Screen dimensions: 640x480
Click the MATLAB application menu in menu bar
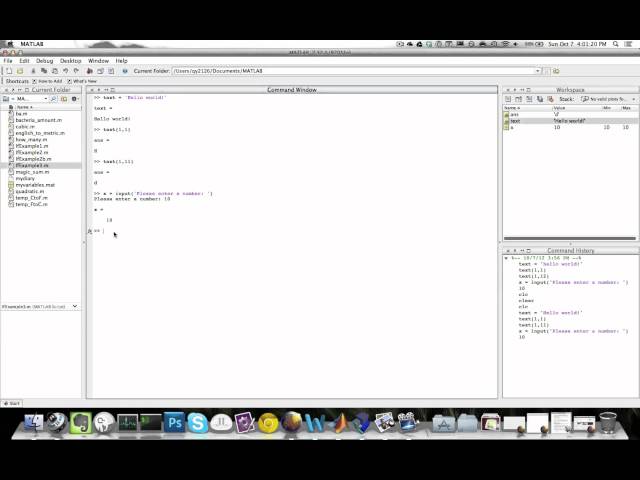coord(32,44)
